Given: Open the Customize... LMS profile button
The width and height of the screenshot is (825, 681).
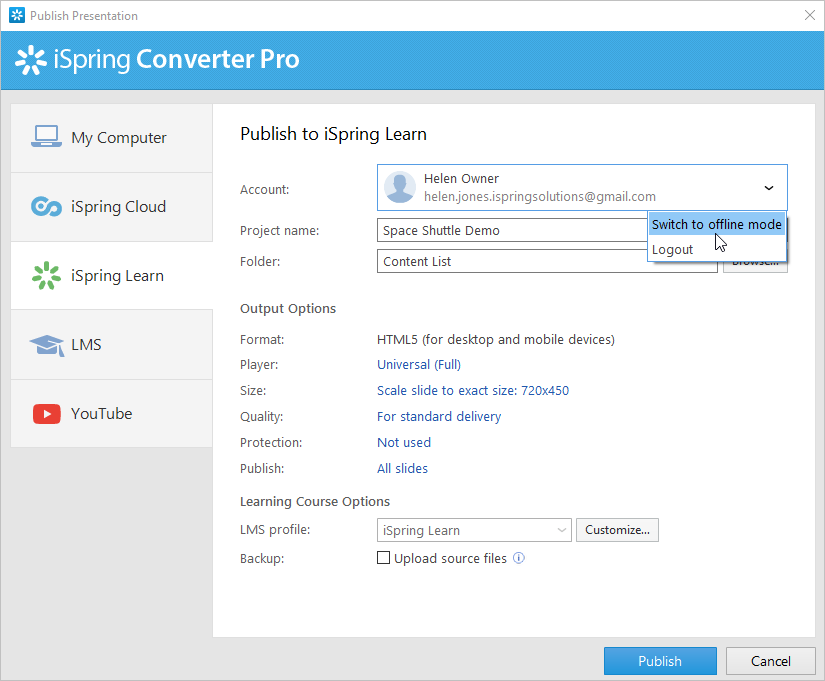Looking at the screenshot, I should [617, 530].
